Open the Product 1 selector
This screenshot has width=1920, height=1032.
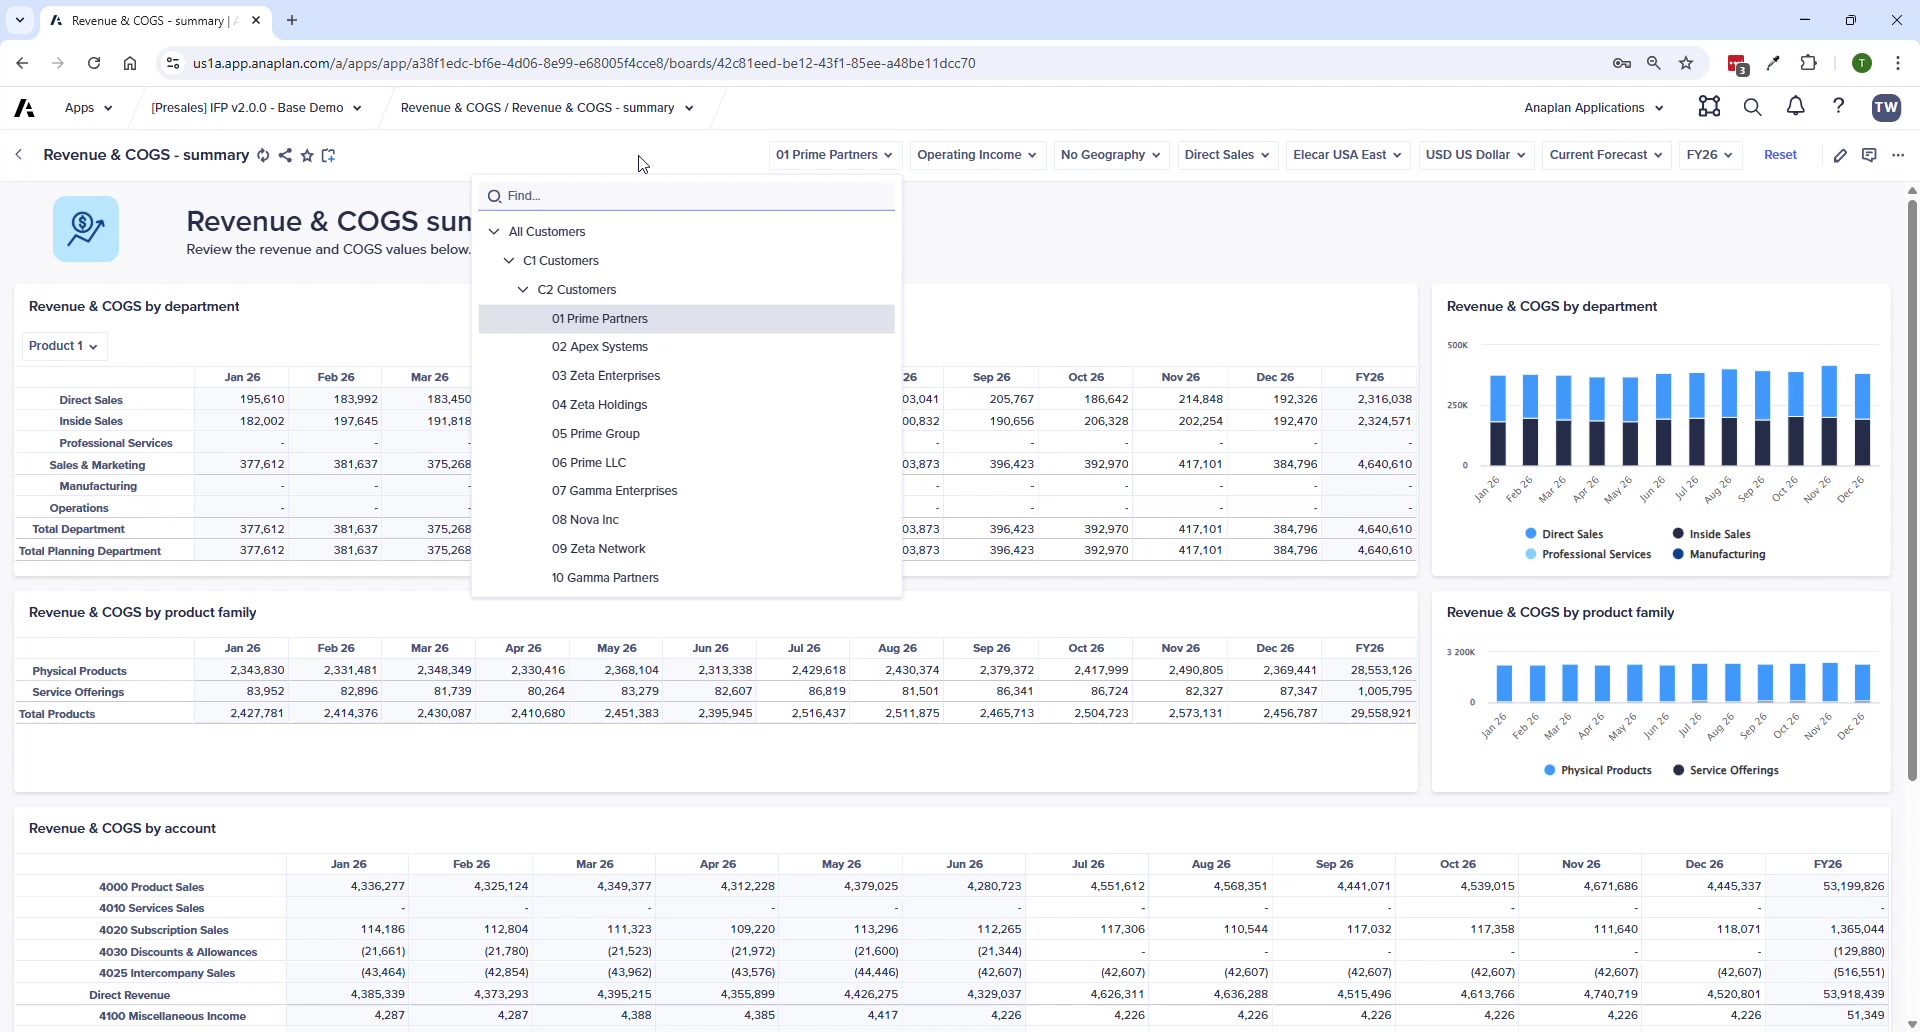(62, 346)
